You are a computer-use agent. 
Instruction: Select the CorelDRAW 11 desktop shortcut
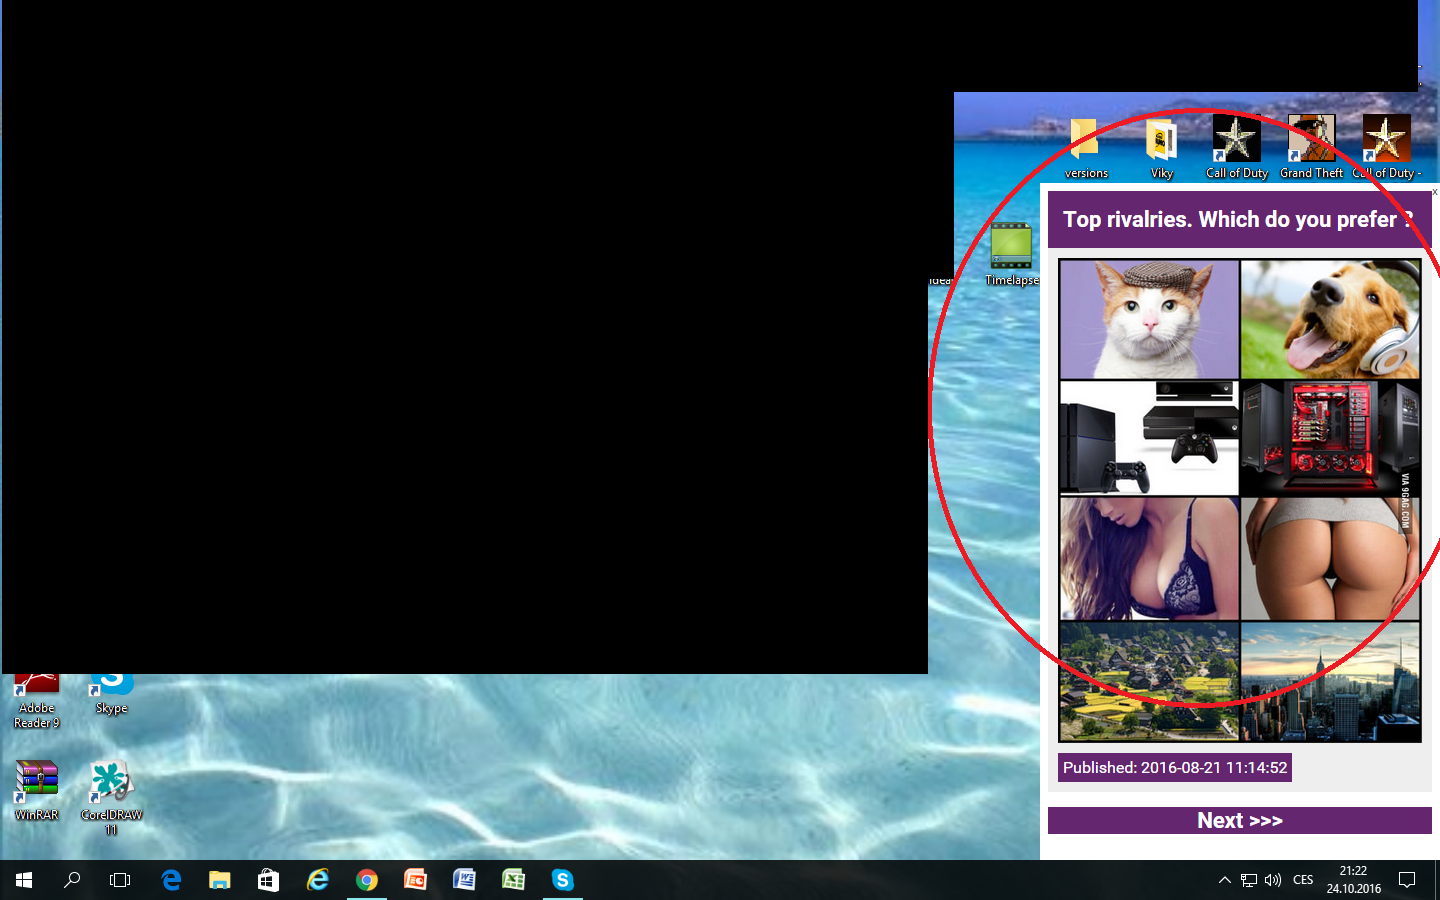[111, 797]
